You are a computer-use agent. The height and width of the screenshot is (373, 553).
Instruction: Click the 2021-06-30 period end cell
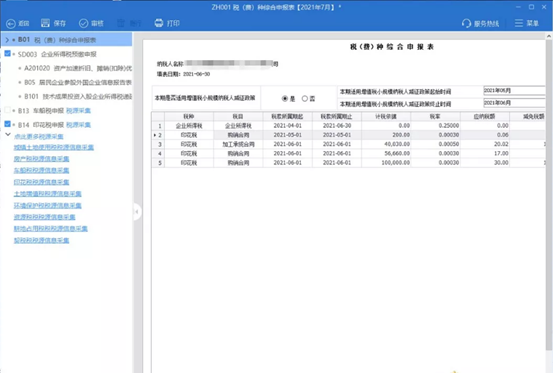(337, 126)
